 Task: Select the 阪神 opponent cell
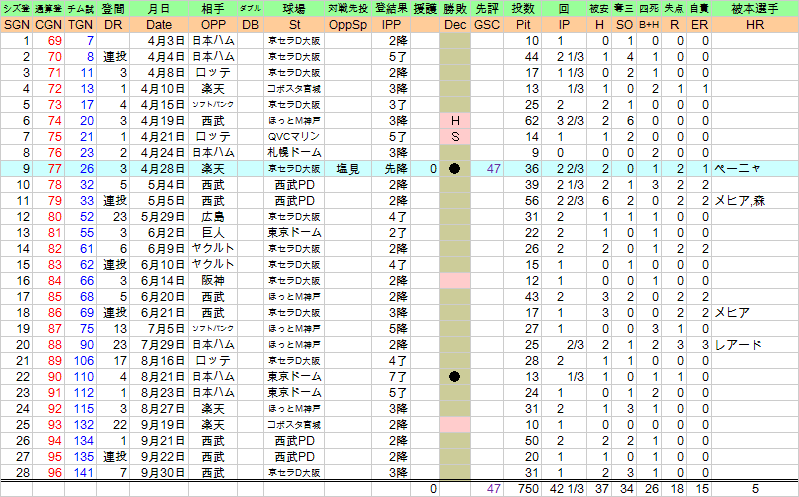tap(213, 281)
